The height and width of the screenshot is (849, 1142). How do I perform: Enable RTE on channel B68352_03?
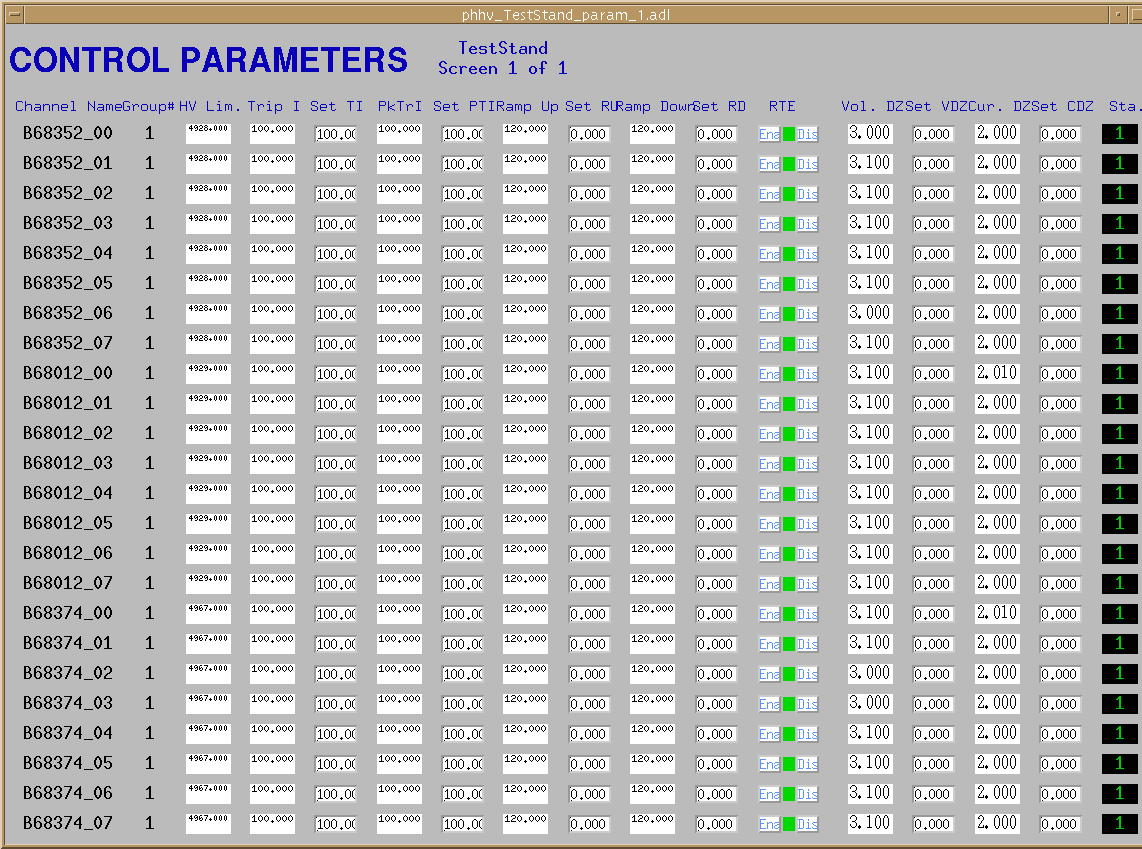[x=769, y=224]
